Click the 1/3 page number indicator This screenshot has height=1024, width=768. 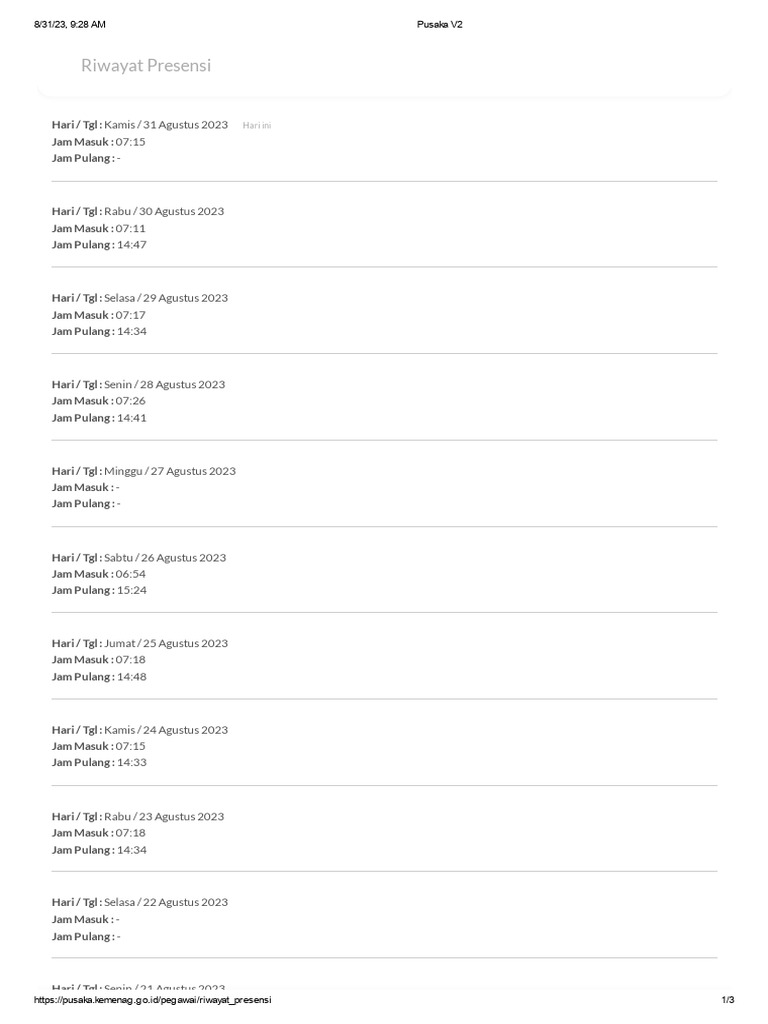[x=727, y=1000]
